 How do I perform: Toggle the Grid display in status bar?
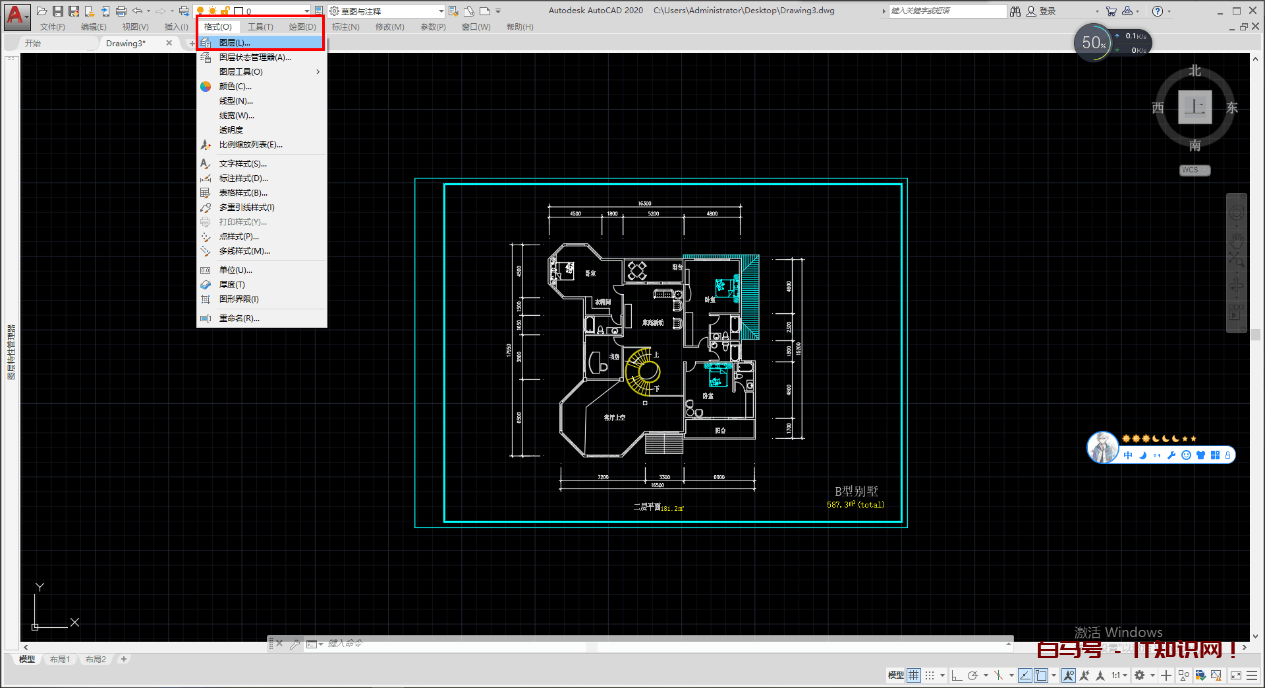[x=912, y=675]
